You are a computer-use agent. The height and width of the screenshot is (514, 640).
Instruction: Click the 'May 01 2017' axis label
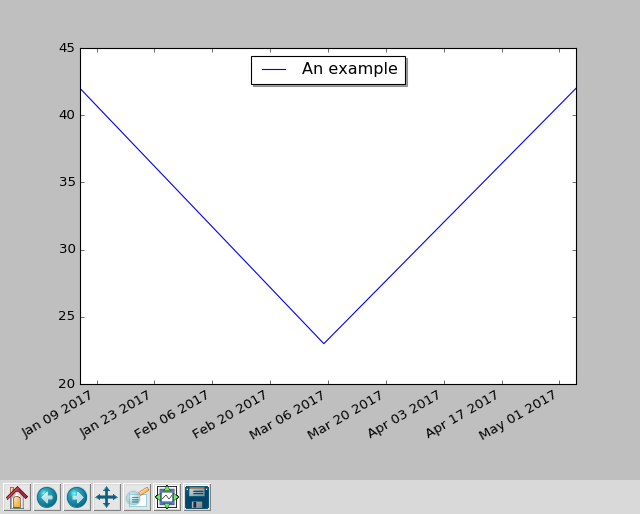[517, 414]
